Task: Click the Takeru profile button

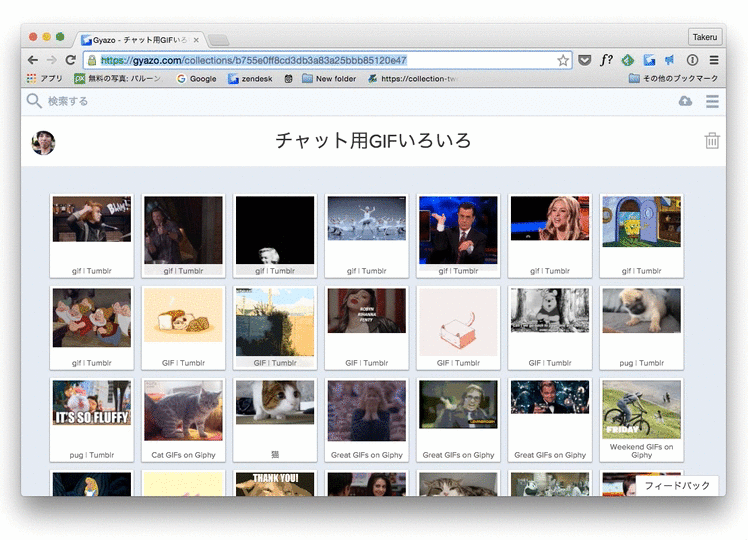Action: tap(705, 37)
